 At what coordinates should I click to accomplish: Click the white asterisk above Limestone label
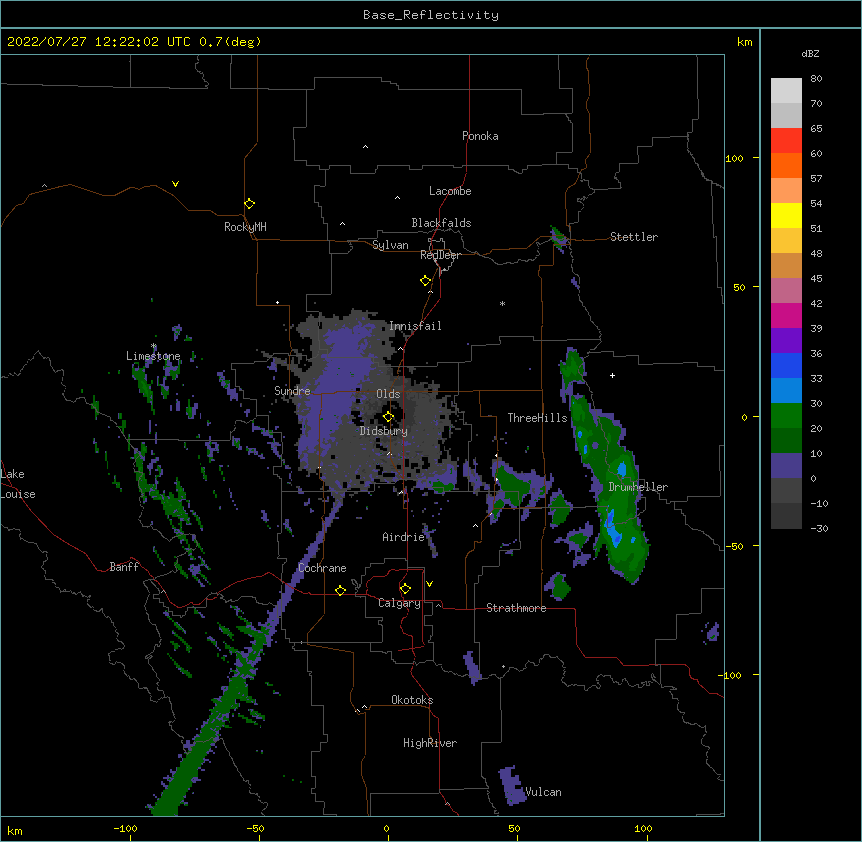[154, 346]
